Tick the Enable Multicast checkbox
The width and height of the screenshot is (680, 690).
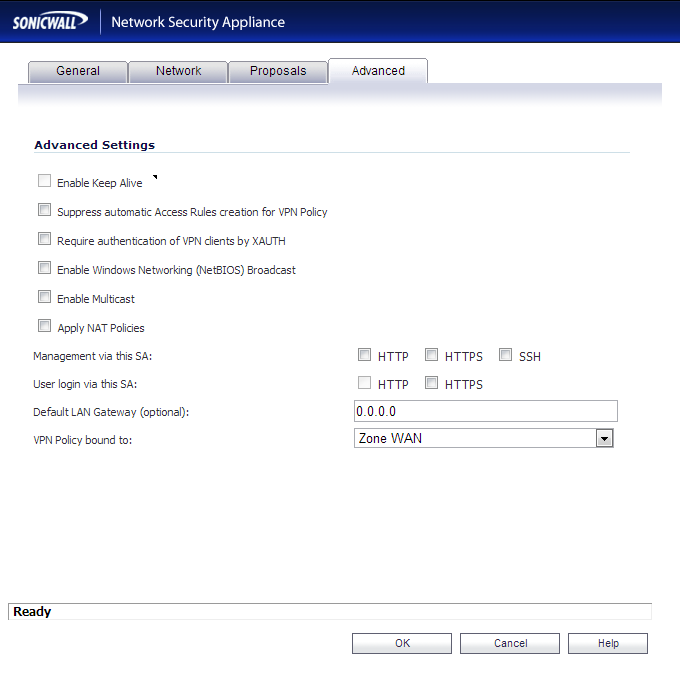pyautogui.click(x=44, y=297)
